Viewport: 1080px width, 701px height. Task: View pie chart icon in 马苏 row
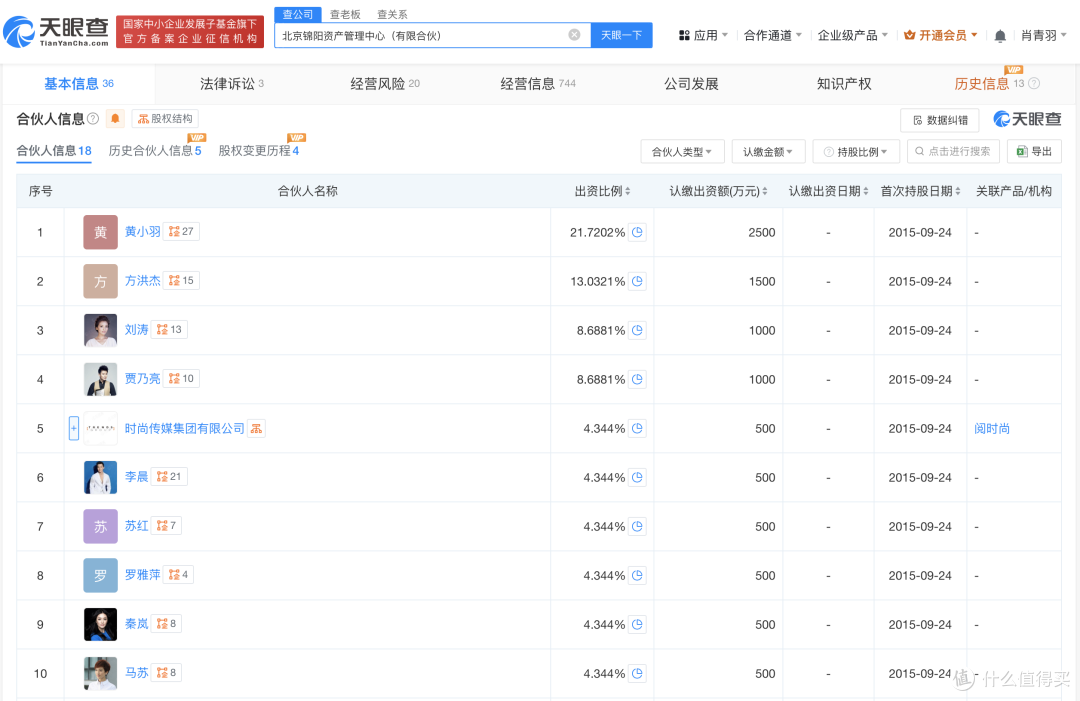(637, 673)
